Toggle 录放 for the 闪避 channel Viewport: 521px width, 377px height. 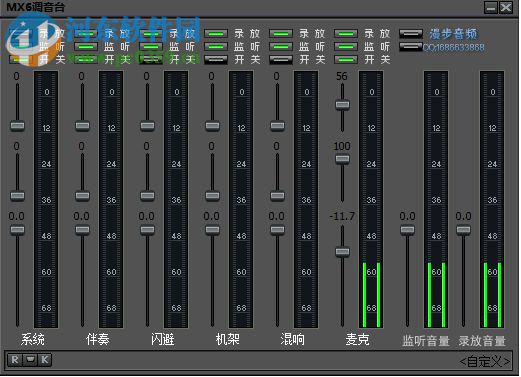coord(151,34)
